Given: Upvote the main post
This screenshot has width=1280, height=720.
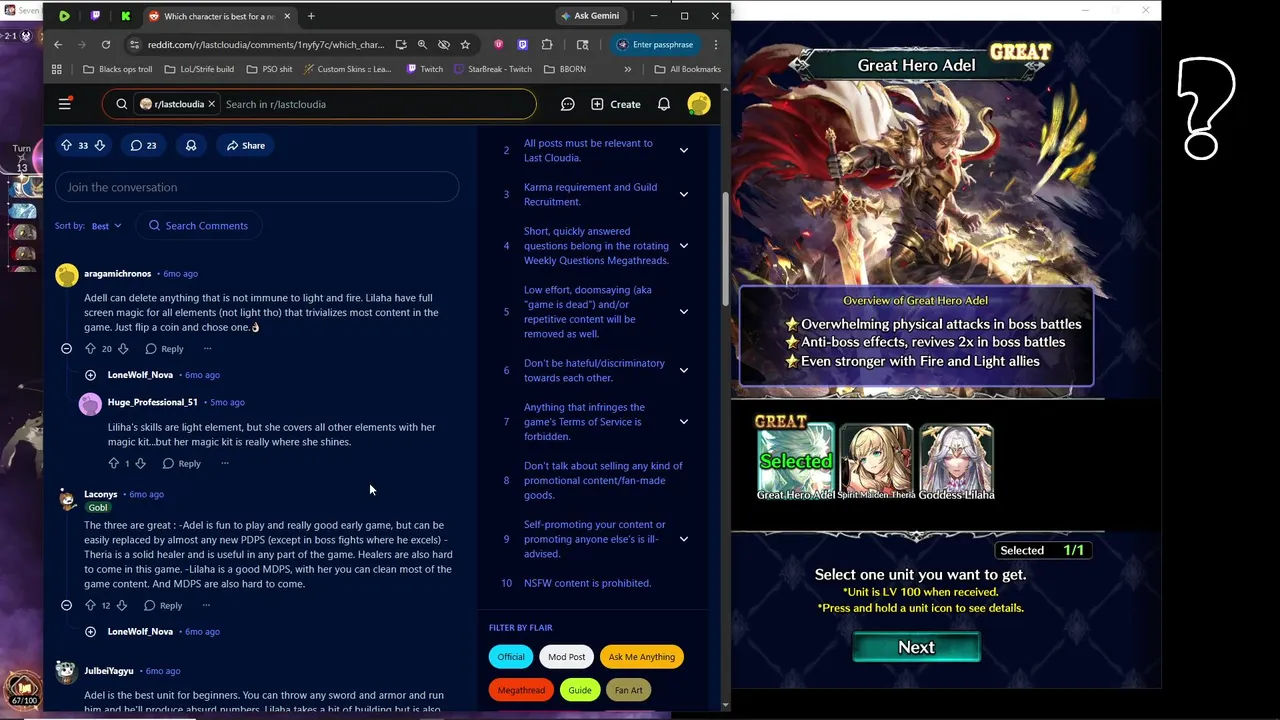Looking at the screenshot, I should pyautogui.click(x=66, y=145).
